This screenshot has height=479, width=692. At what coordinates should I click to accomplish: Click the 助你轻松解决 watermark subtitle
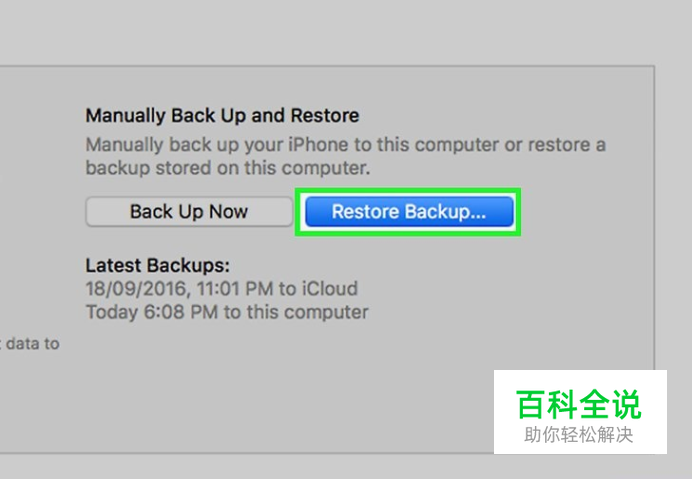click(579, 434)
